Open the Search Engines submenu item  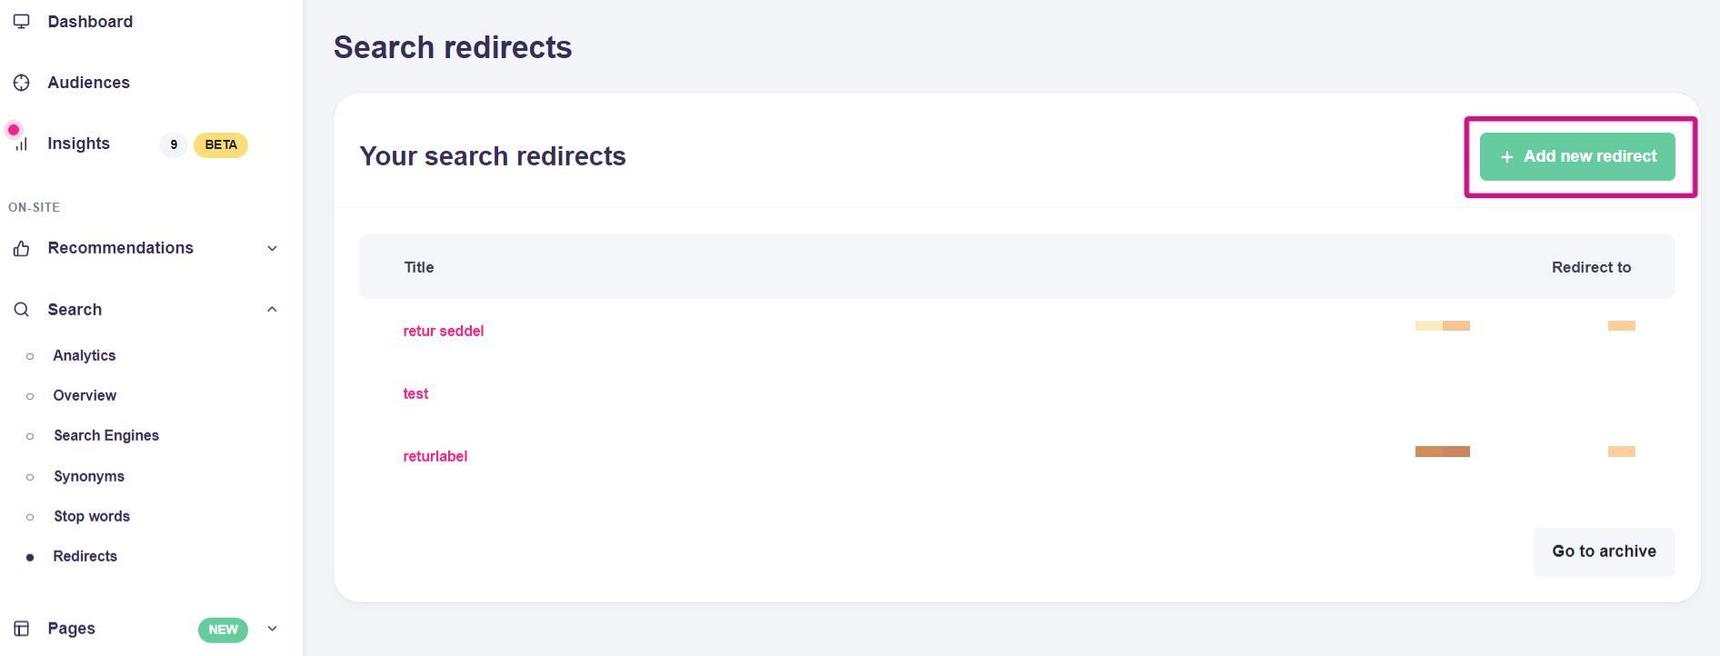[x=106, y=436]
